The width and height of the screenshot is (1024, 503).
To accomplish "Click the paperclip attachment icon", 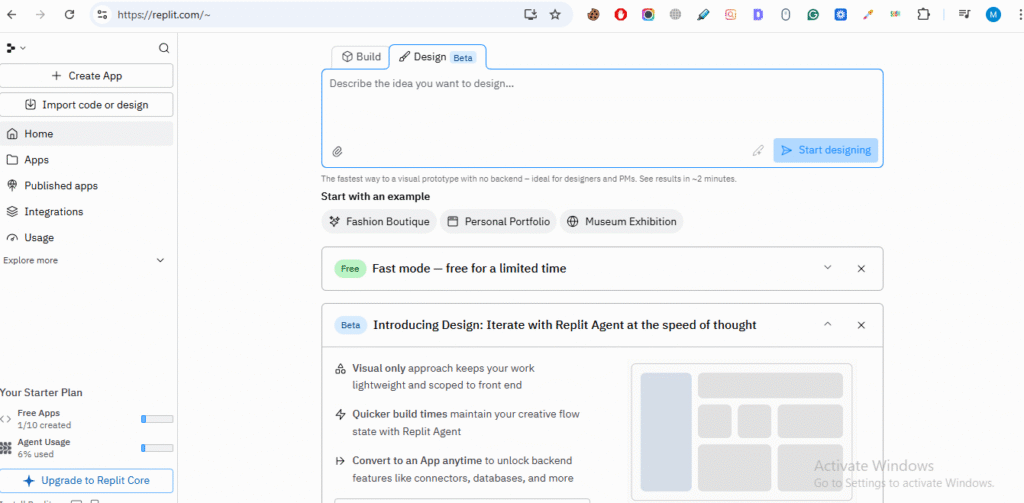I will 337,151.
